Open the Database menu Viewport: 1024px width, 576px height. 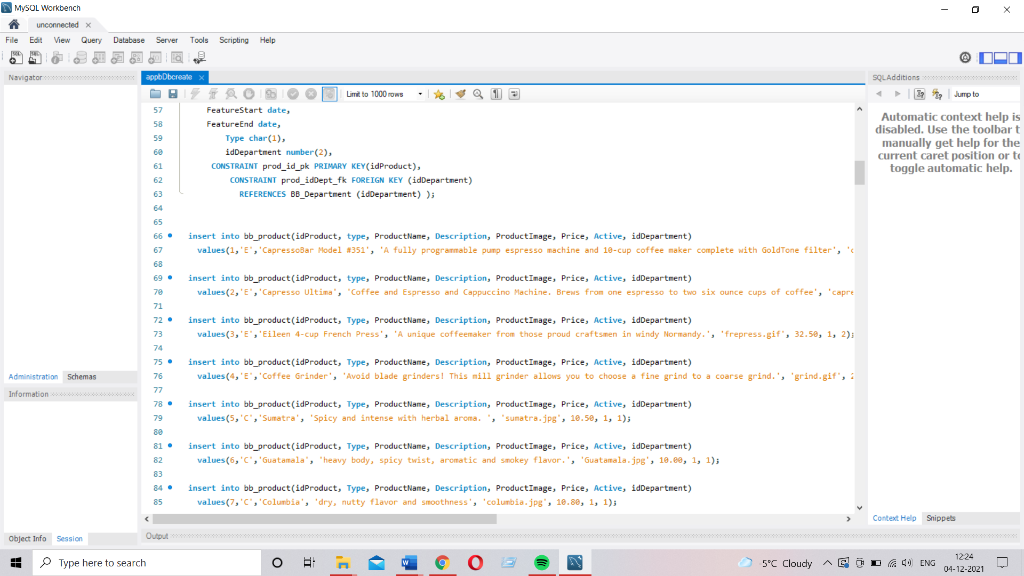click(x=129, y=40)
